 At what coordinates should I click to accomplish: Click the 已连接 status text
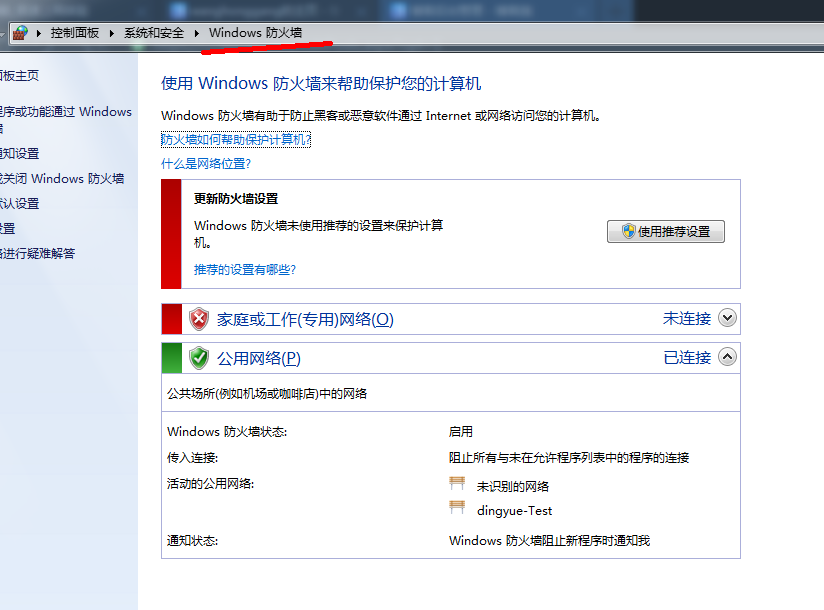687,358
